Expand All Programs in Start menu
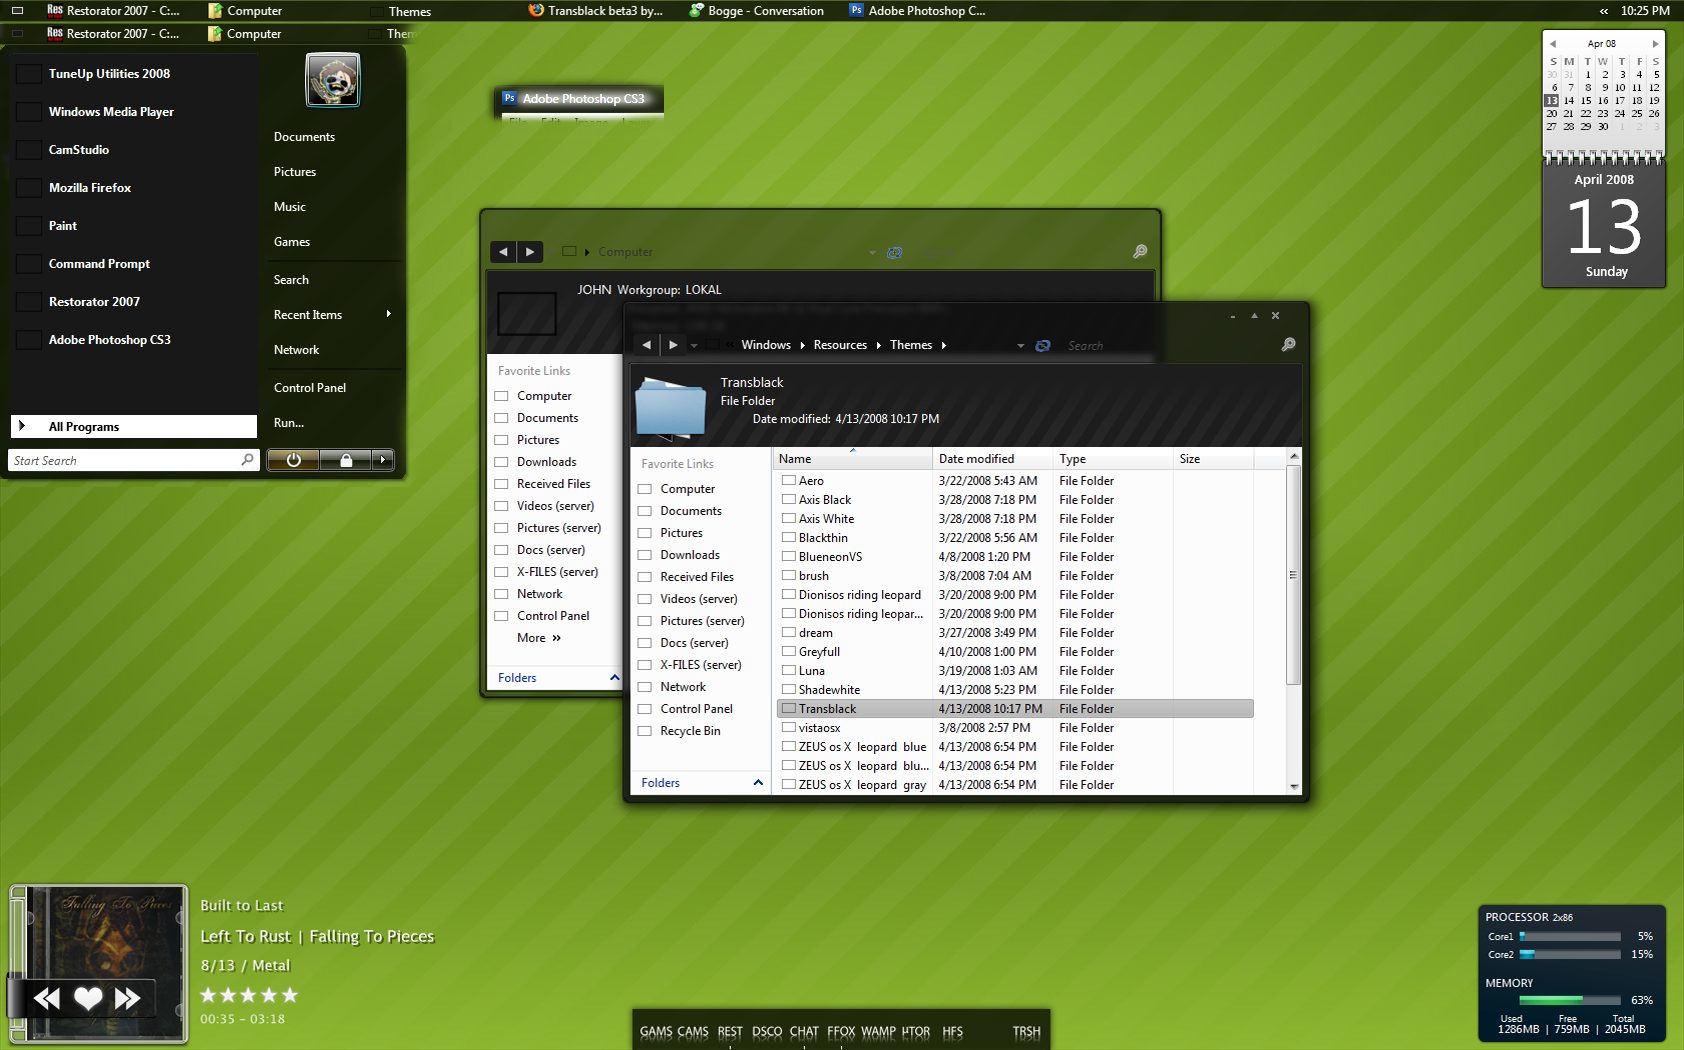This screenshot has width=1684, height=1050. tap(134, 427)
